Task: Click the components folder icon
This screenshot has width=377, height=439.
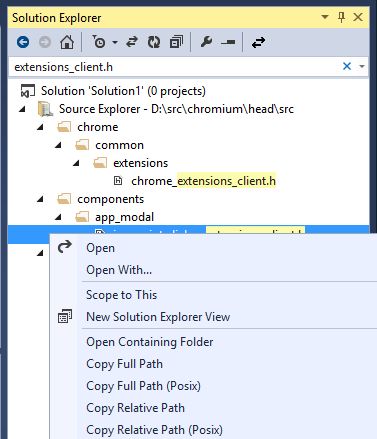Action: [x=64, y=199]
